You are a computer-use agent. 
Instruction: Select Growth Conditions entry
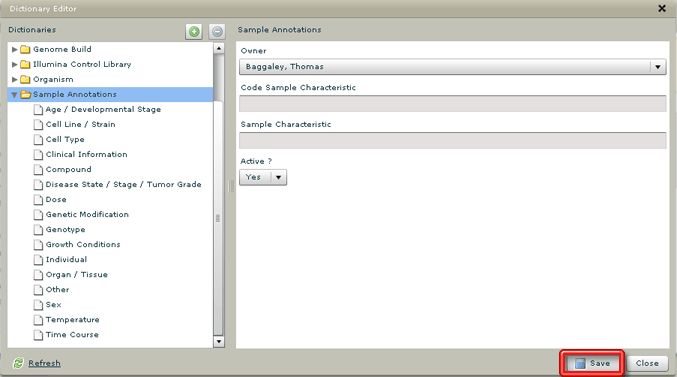(83, 244)
